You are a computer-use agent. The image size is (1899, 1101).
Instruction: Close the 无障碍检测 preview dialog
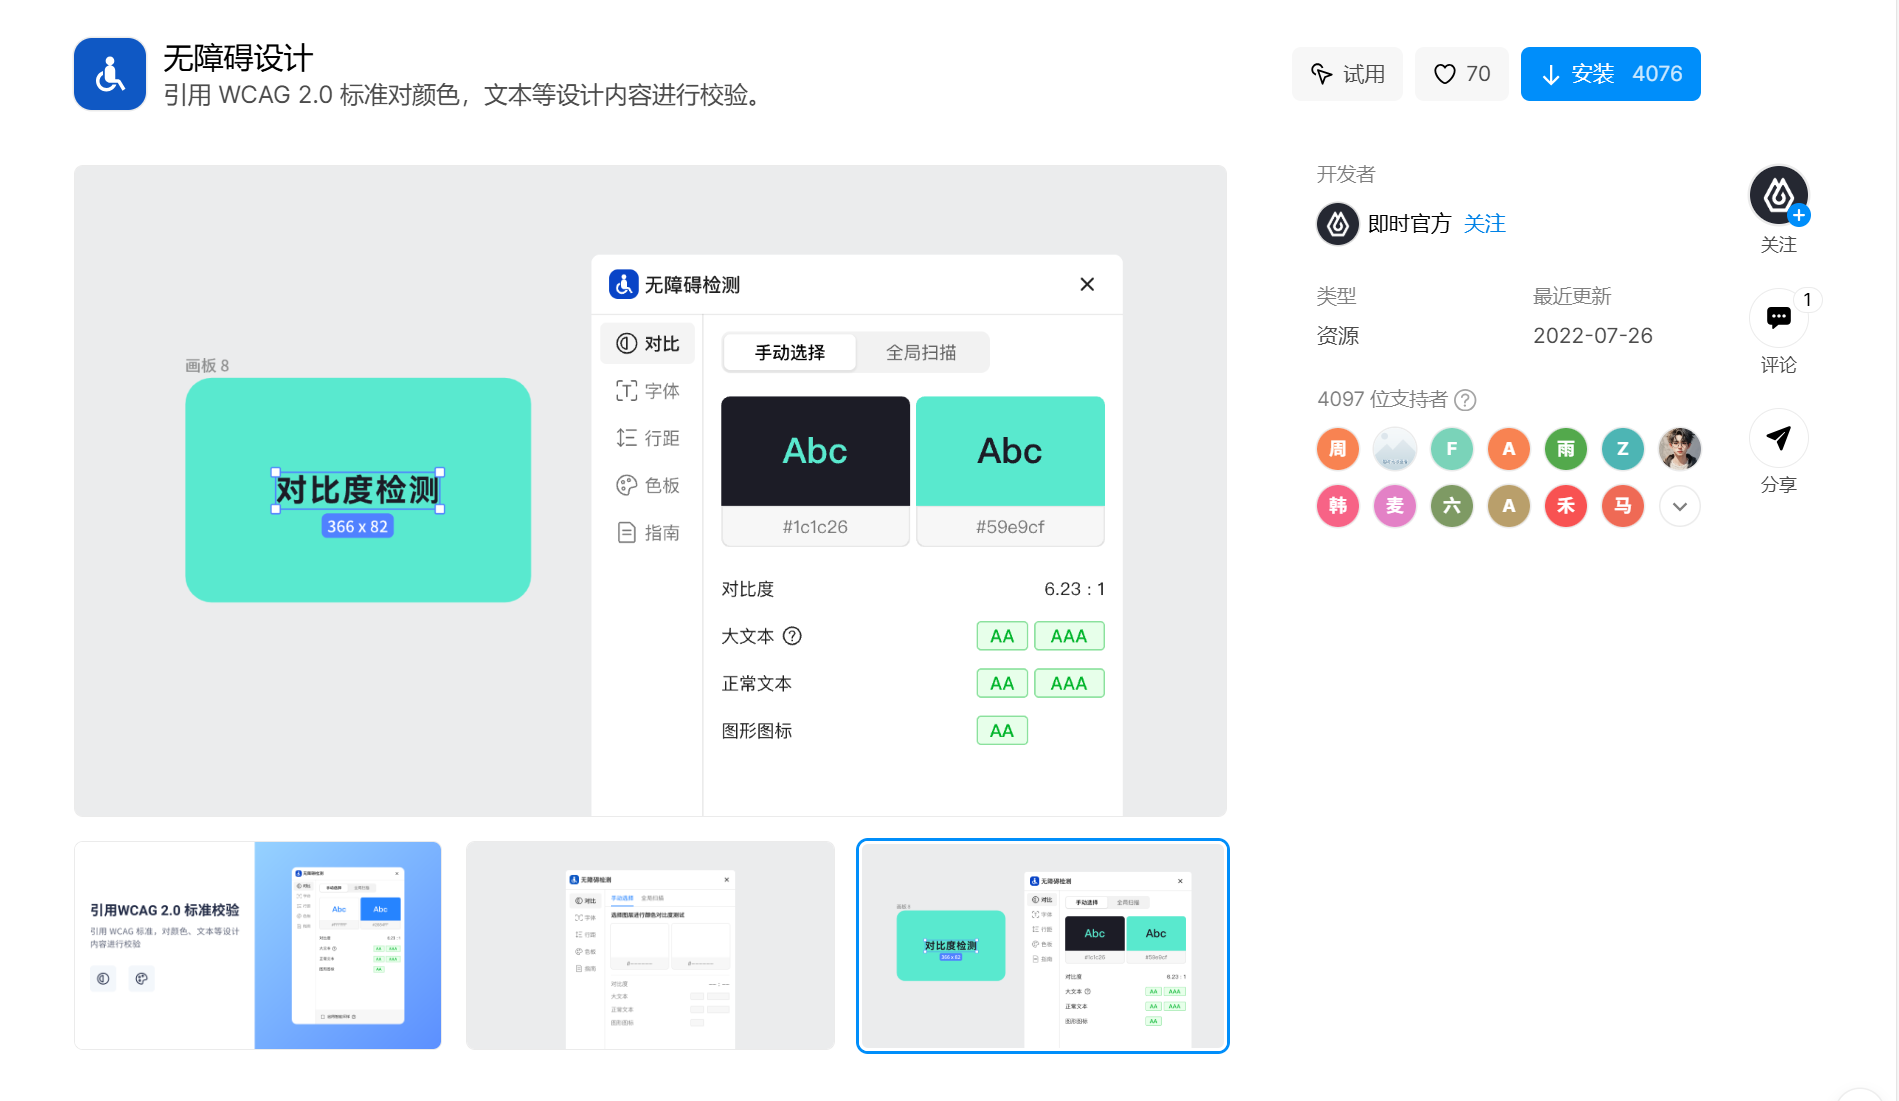click(x=1087, y=284)
